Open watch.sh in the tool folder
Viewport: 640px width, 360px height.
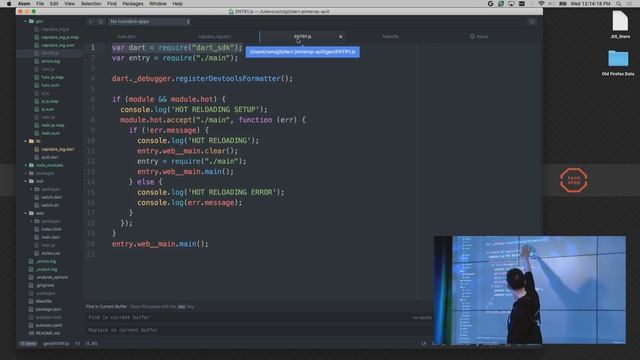tap(50, 205)
